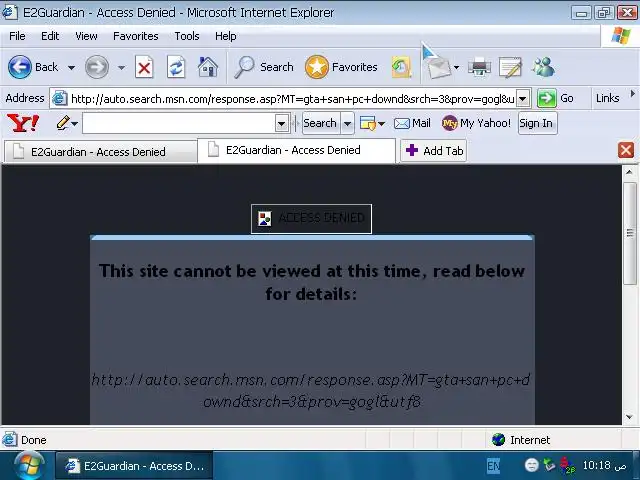Click the taskbar clock 10:18
Viewport: 640px width, 480px height.
point(604,465)
